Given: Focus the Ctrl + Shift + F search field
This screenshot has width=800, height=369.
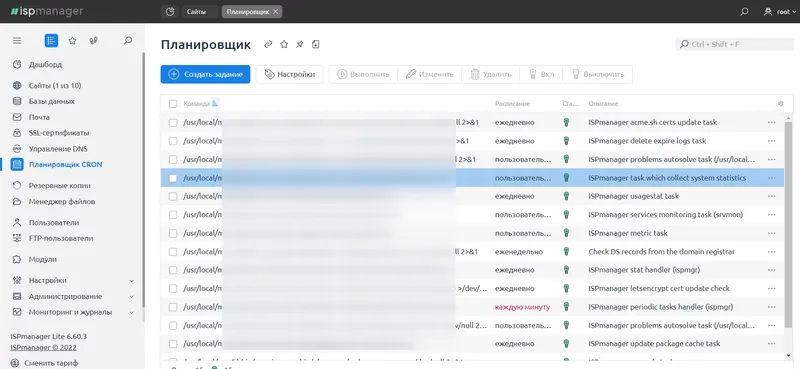Looking at the screenshot, I should (735, 44).
